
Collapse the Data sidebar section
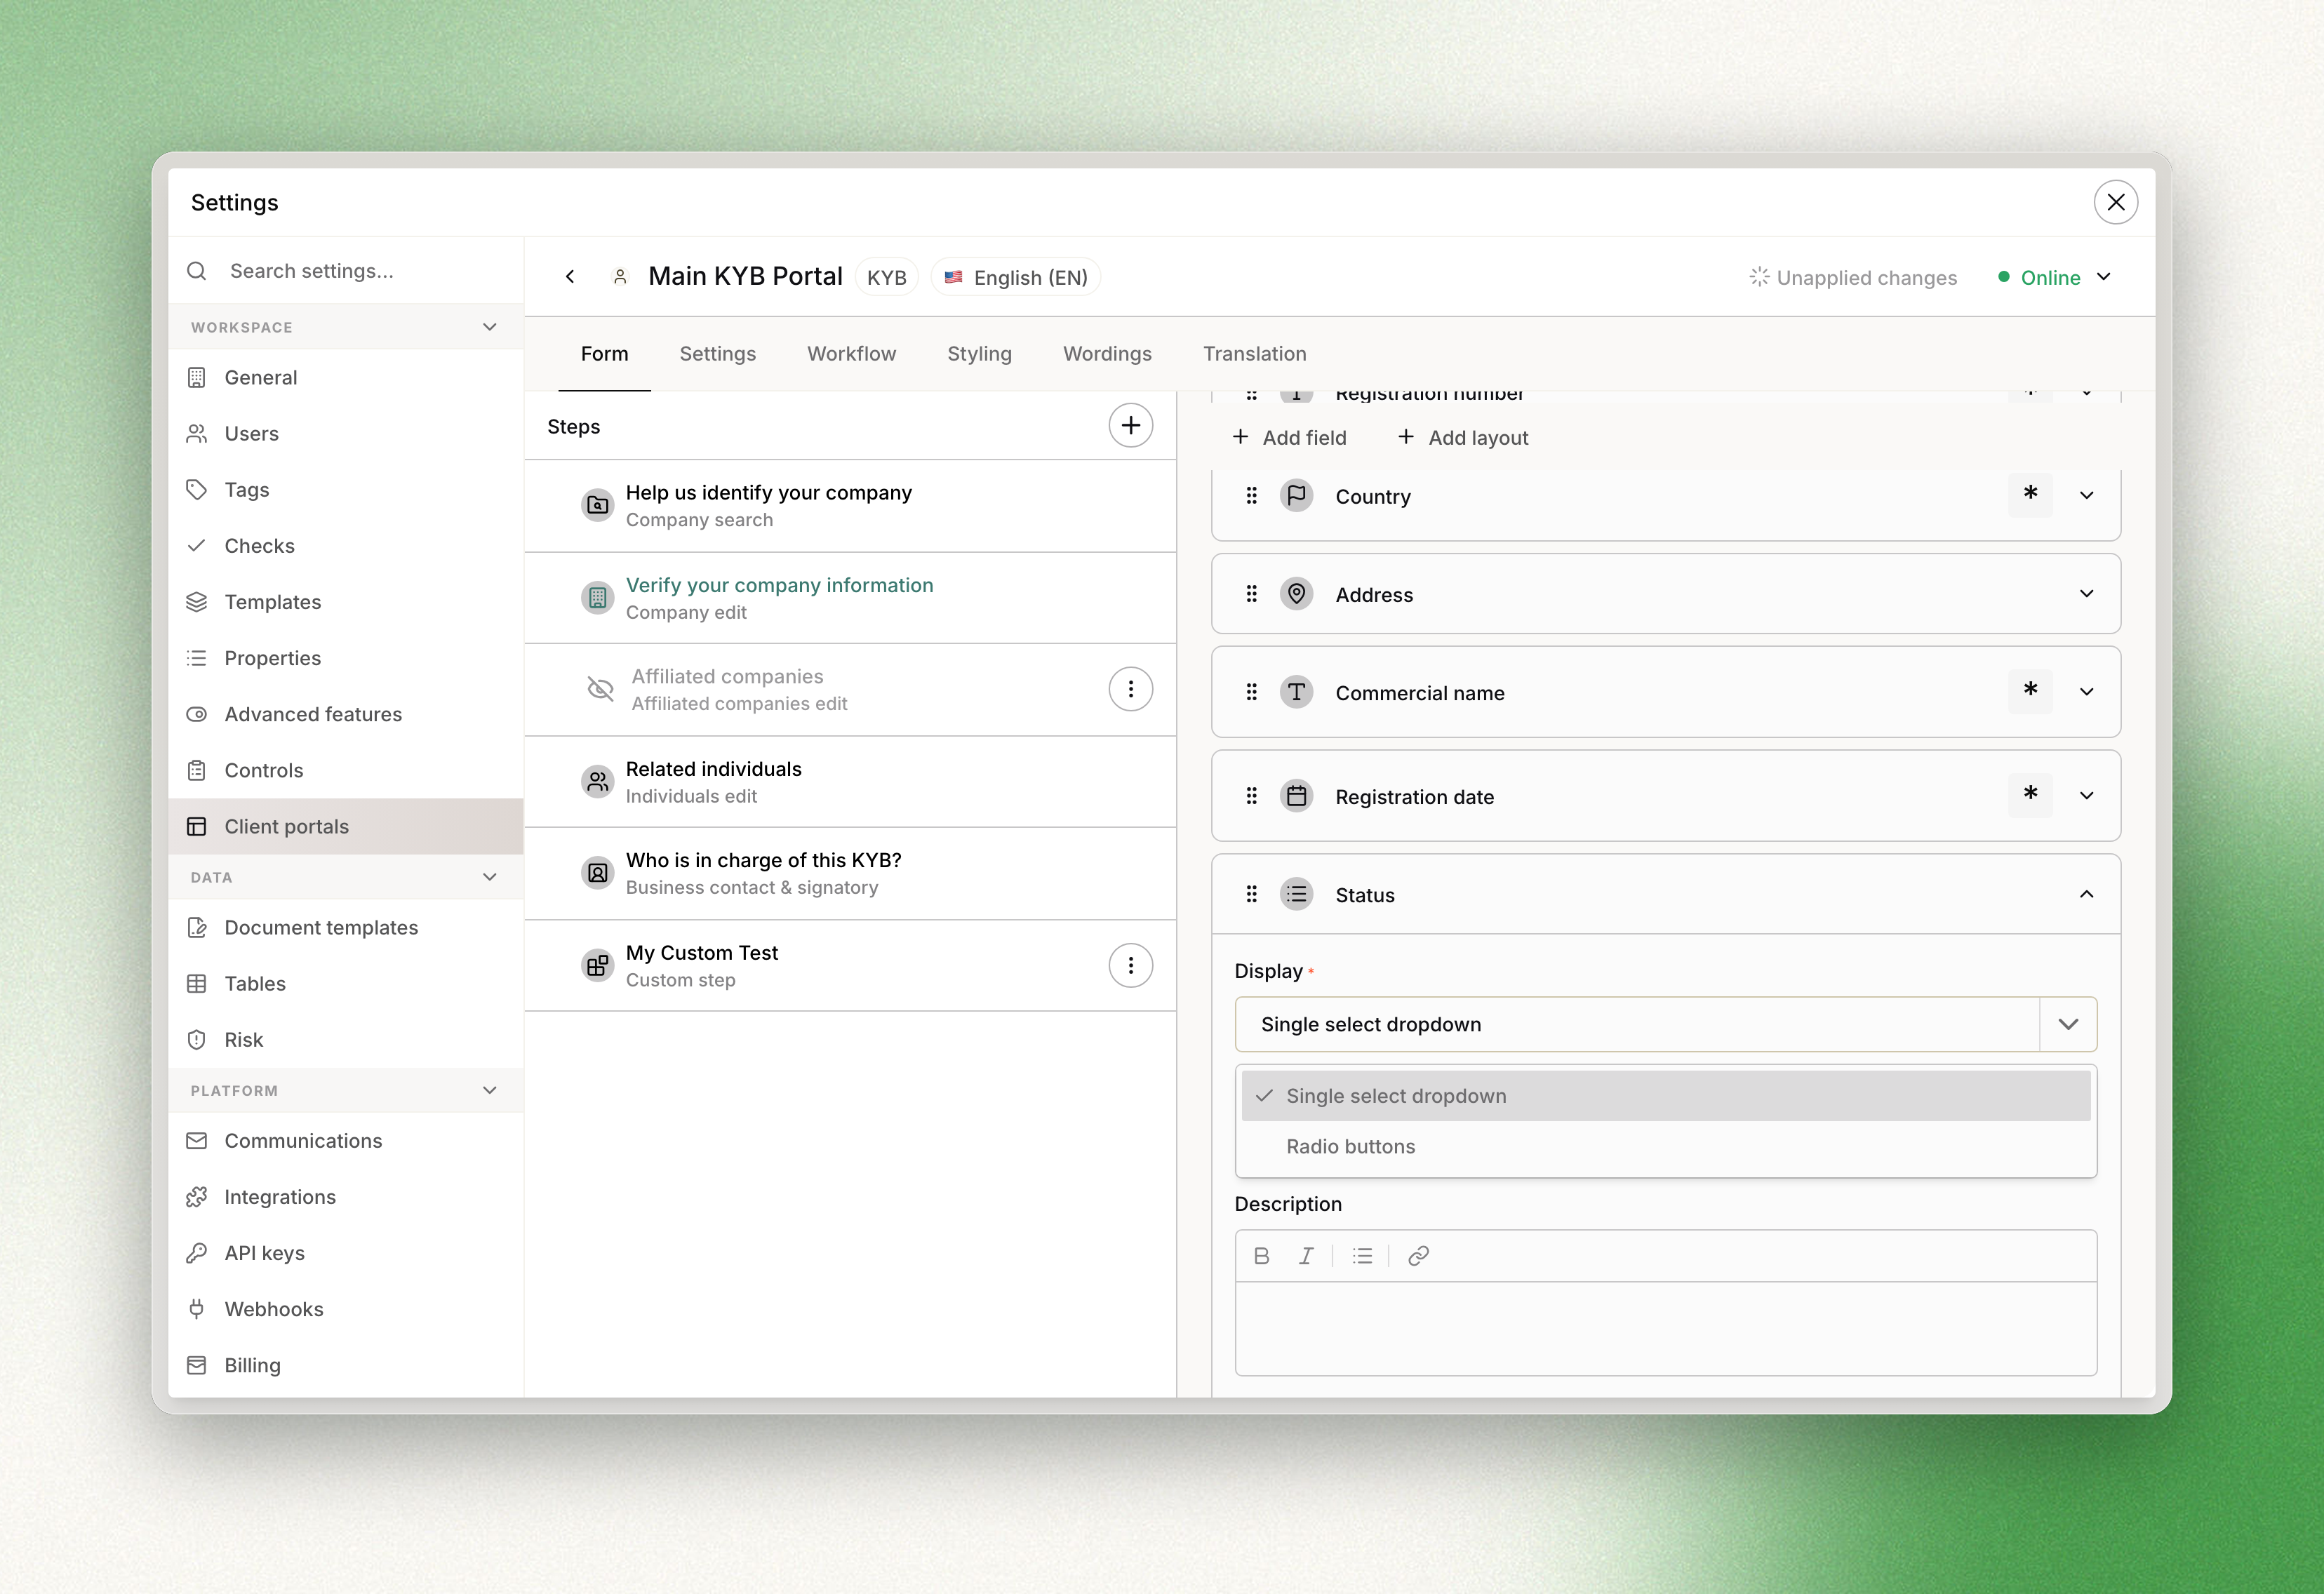[489, 877]
